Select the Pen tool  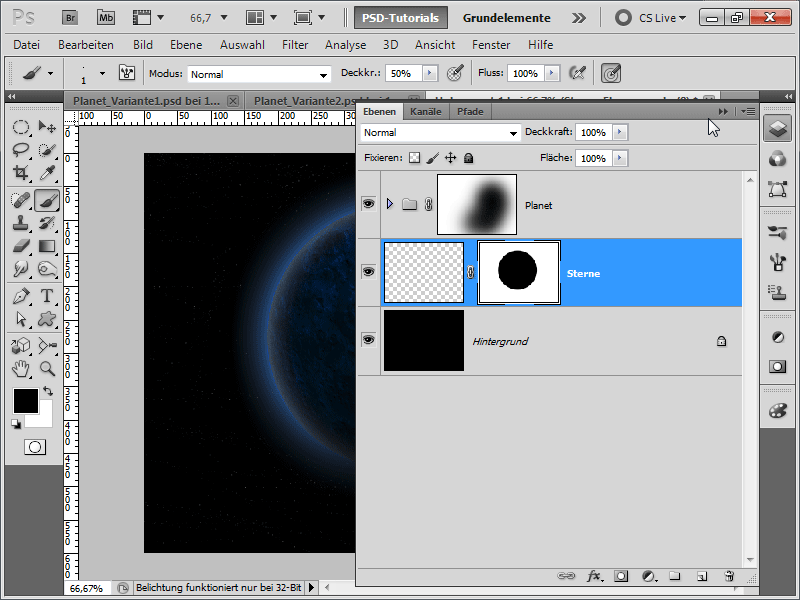click(x=20, y=296)
